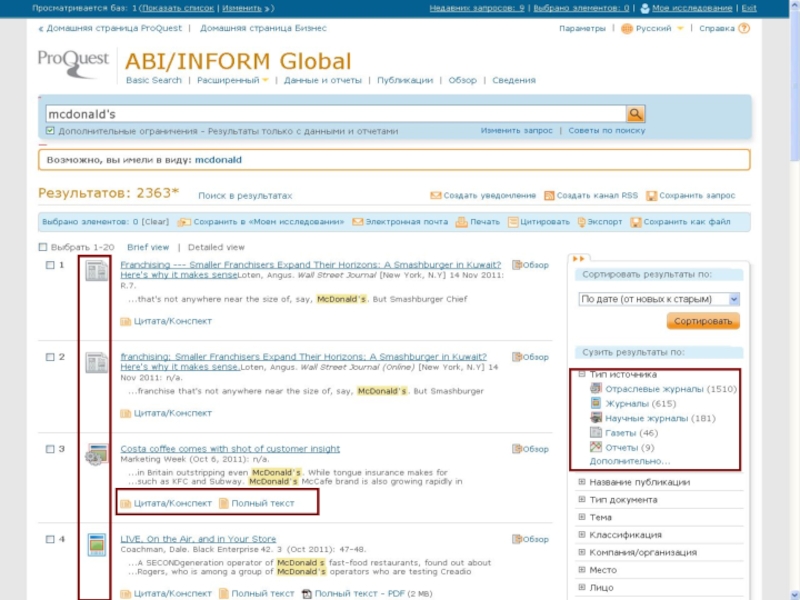Click the Создать канал RSS icon

coord(549,195)
